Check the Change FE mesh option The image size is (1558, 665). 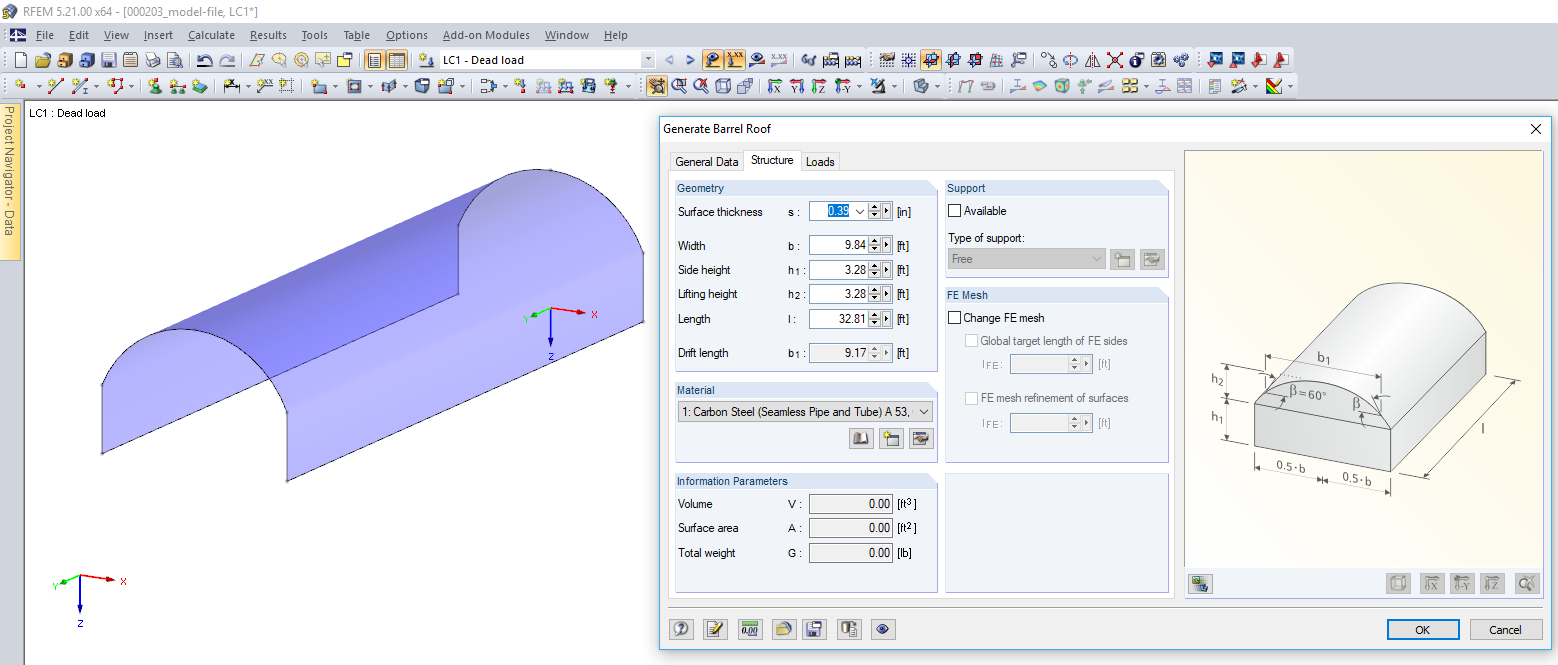coord(955,317)
